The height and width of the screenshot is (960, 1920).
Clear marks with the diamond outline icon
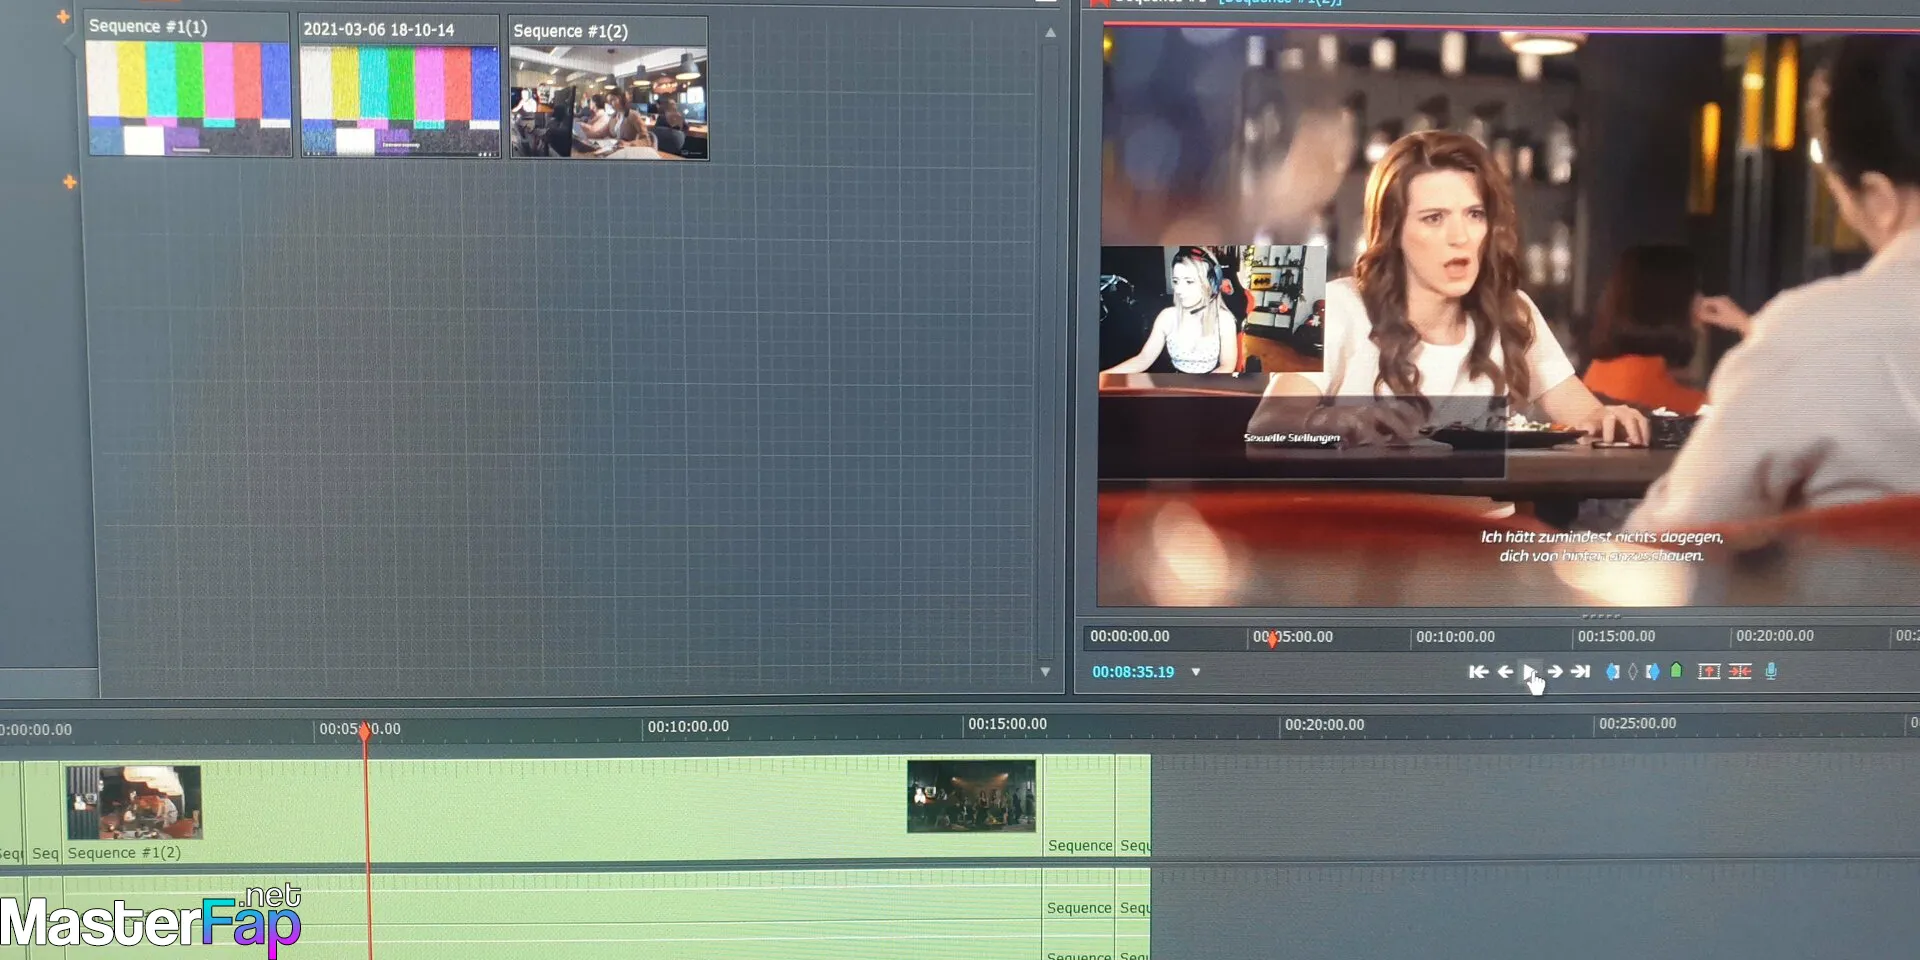[1633, 672]
